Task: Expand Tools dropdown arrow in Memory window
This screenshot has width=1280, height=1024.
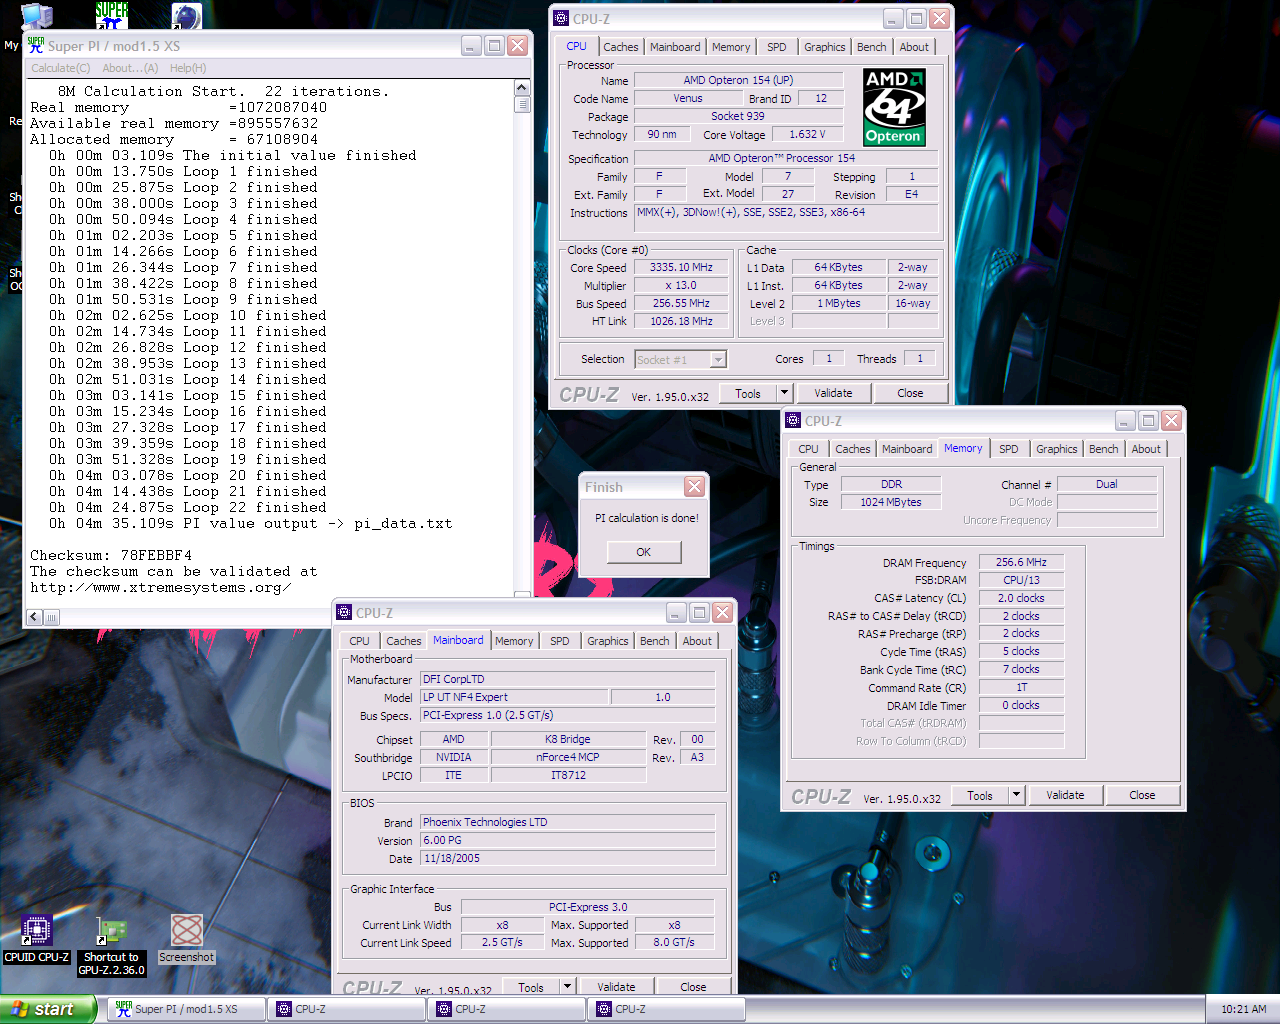Action: (x=1016, y=796)
